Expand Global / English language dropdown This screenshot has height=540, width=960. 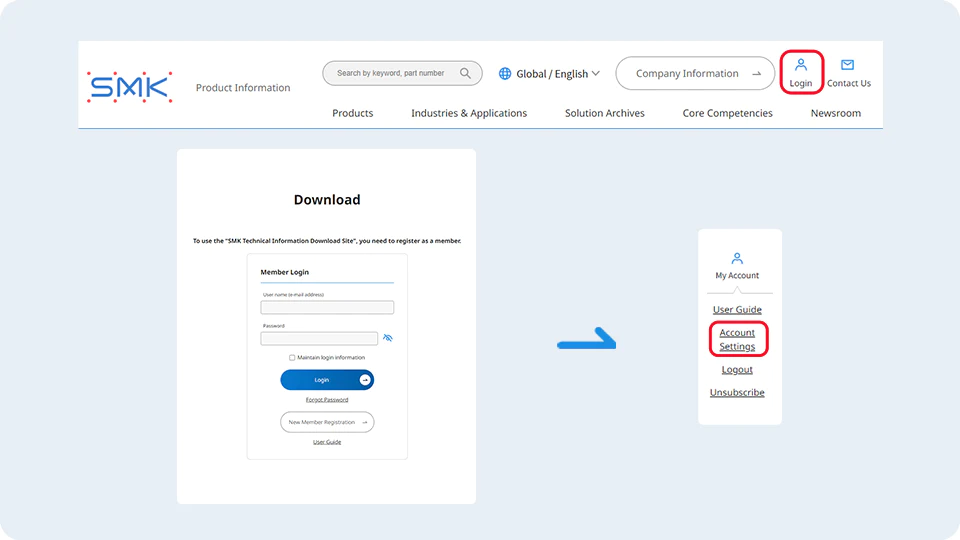596,74
